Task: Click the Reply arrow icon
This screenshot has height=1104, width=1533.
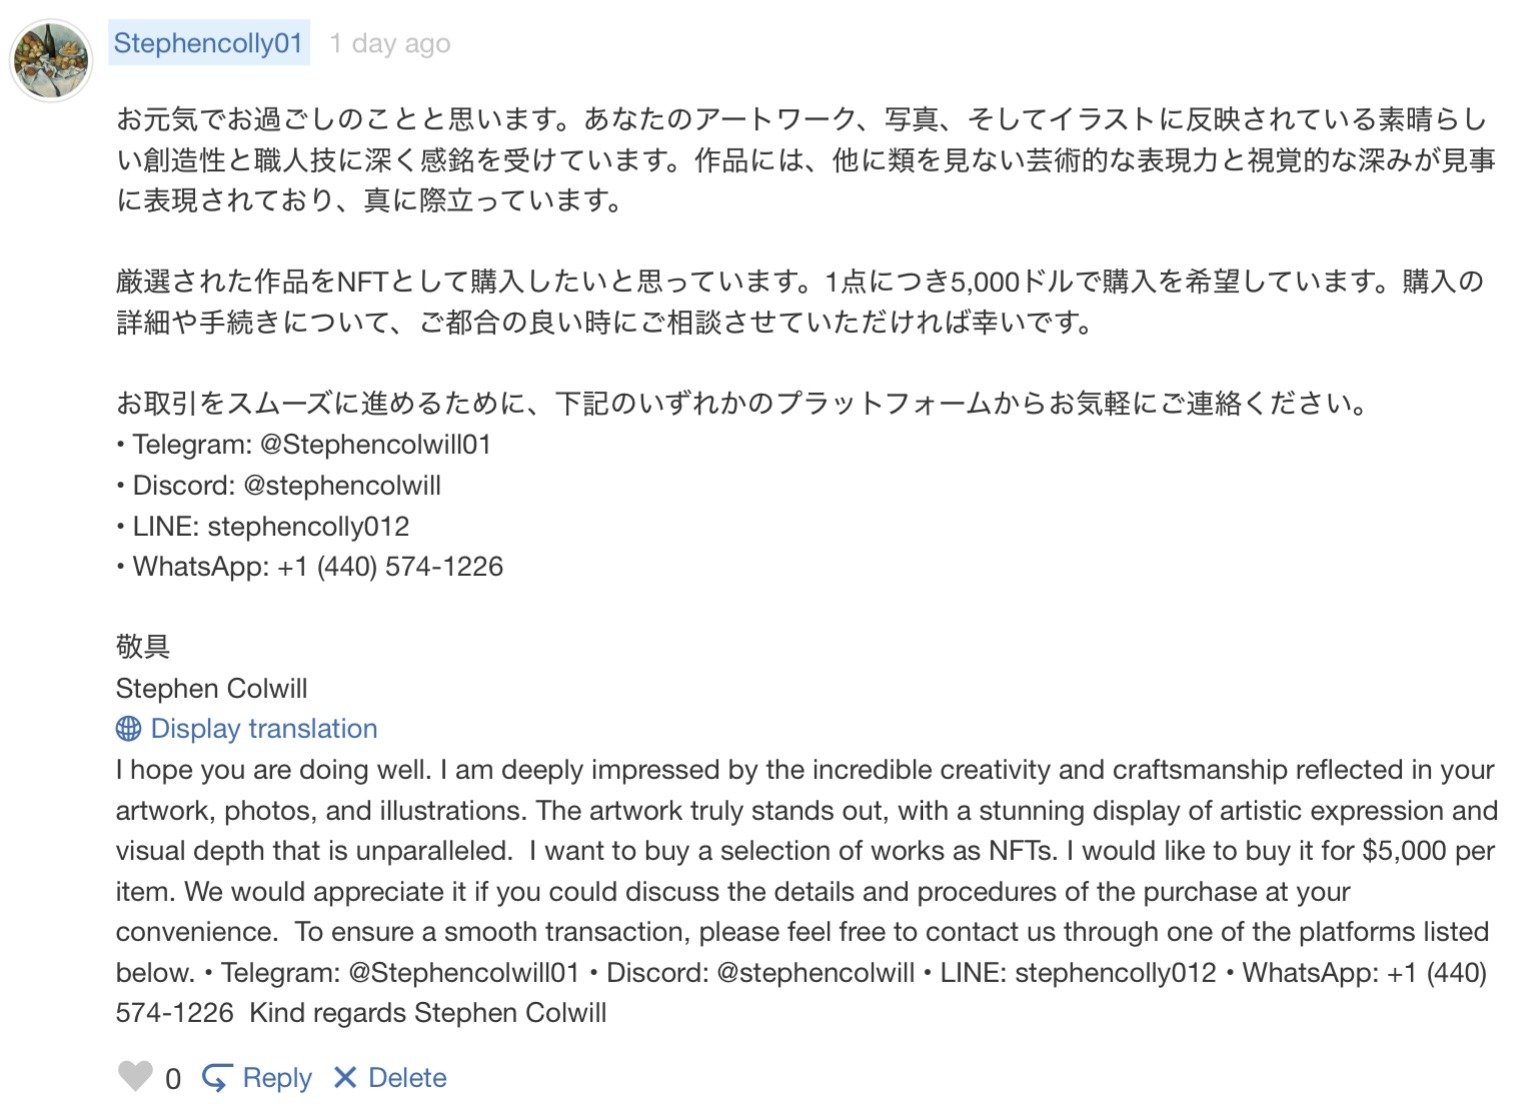Action: pyautogui.click(x=216, y=1078)
